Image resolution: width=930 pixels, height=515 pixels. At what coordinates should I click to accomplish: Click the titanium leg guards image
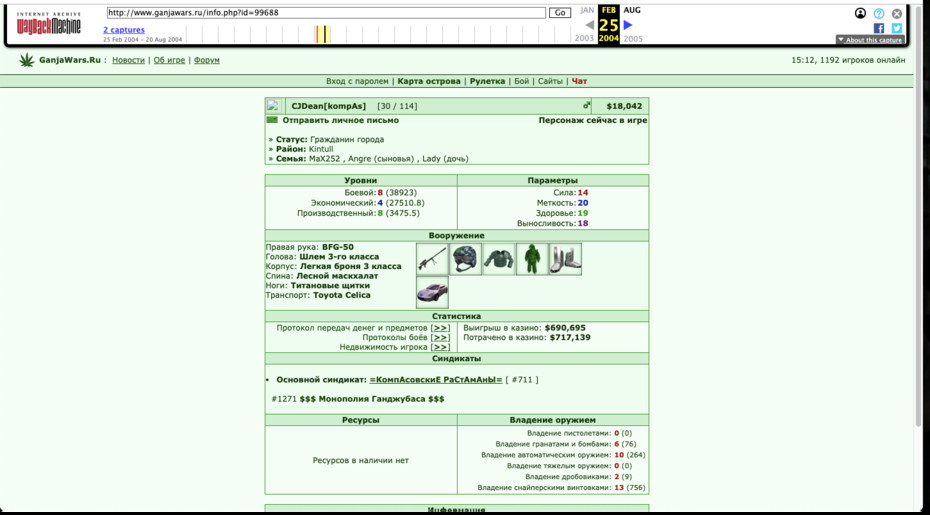click(x=565, y=259)
